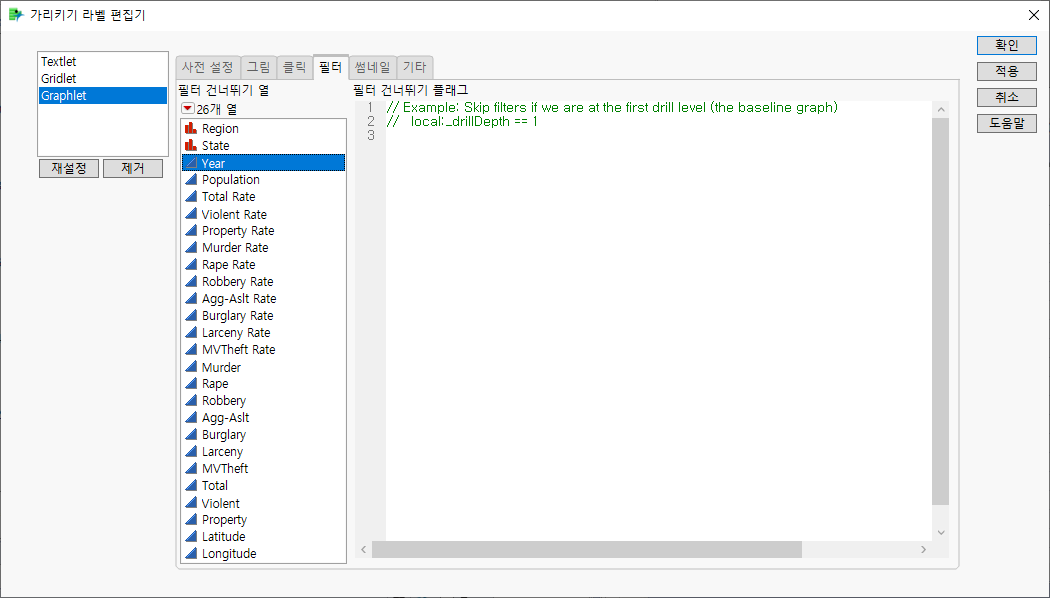The width and height of the screenshot is (1050, 598).
Task: Click the JMP app icon in title bar
Action: [16, 14]
